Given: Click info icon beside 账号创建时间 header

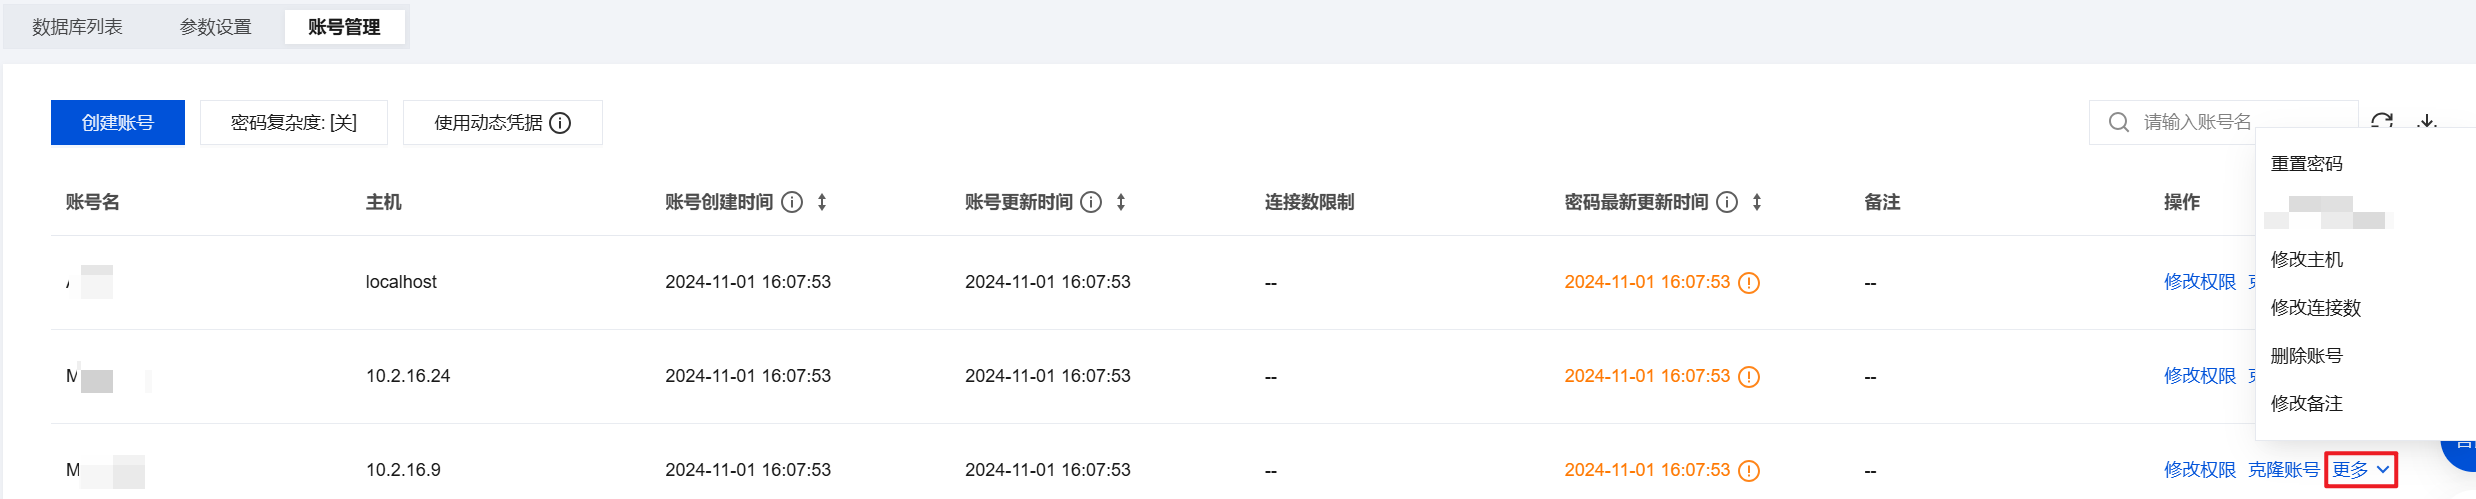Looking at the screenshot, I should click(x=792, y=202).
